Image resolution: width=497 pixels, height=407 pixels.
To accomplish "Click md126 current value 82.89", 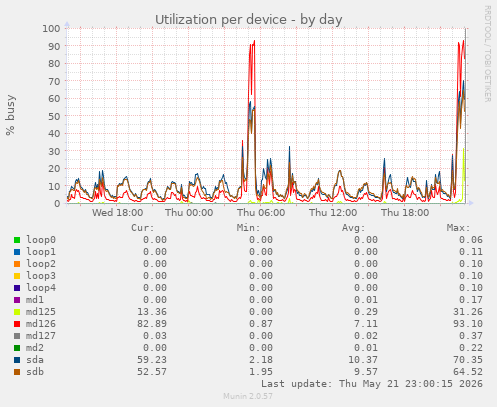I will pos(152,324).
